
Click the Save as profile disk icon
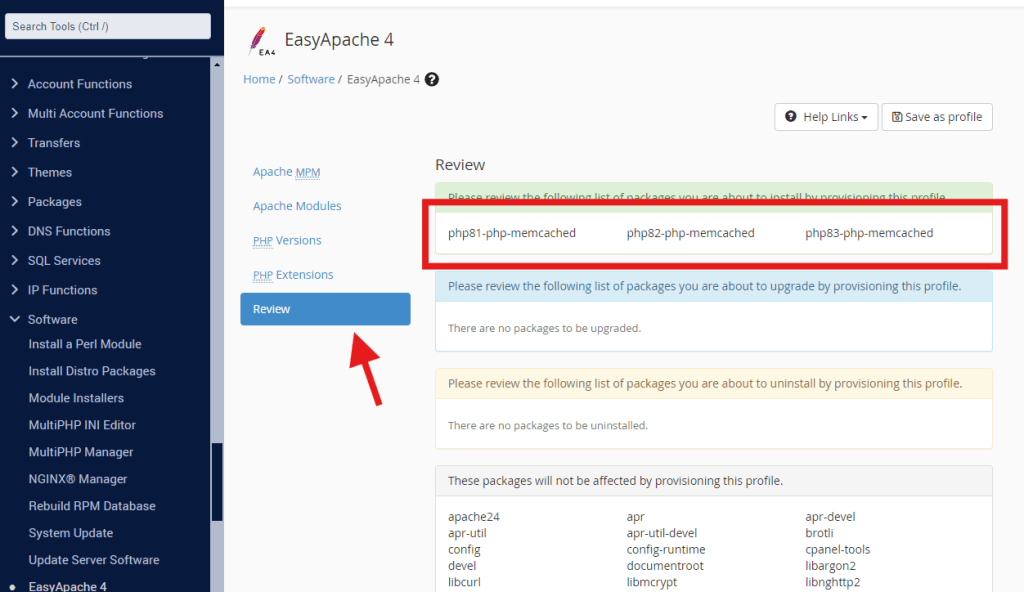click(898, 117)
